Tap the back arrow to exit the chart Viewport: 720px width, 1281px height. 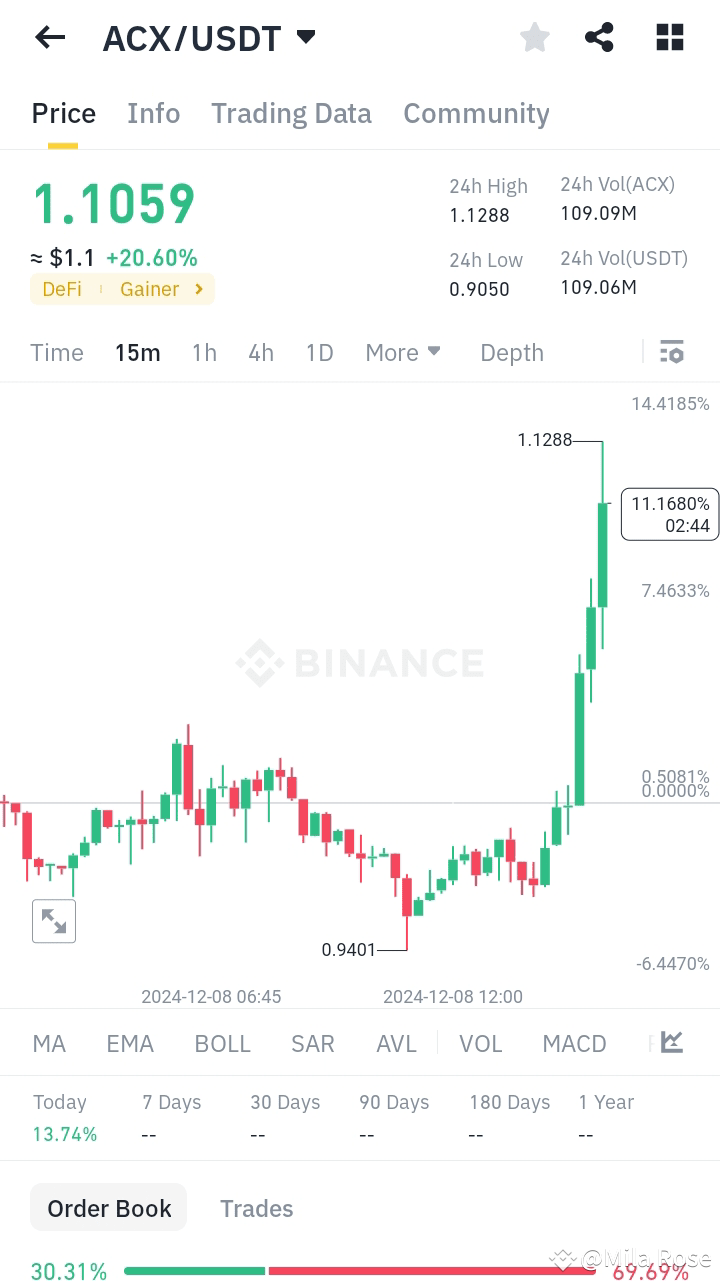tap(49, 37)
